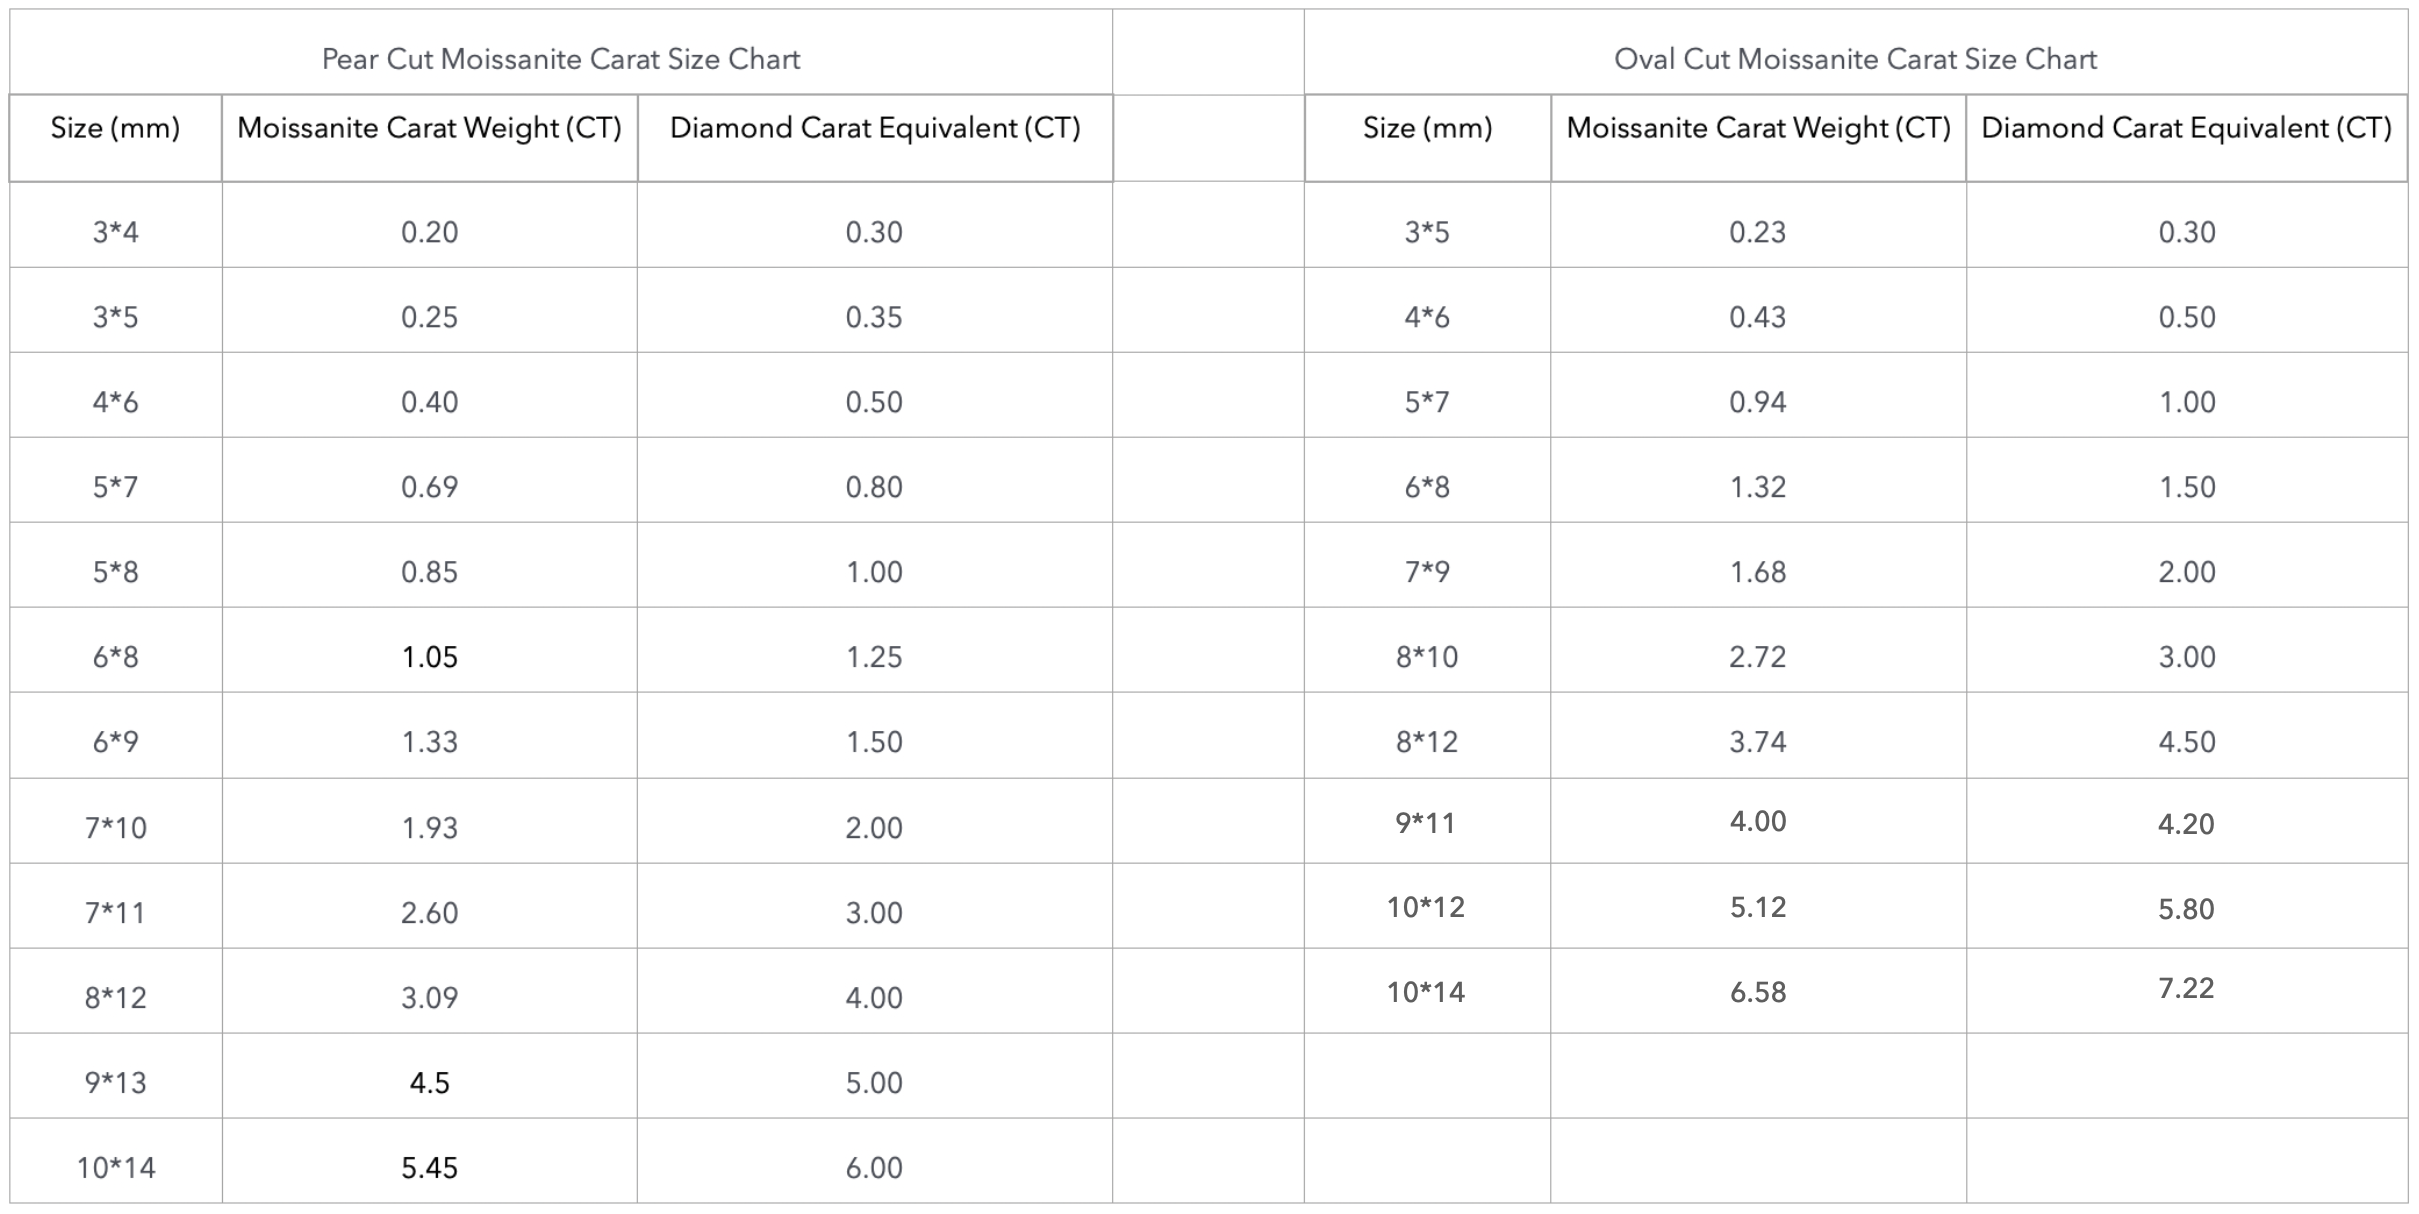The image size is (2419, 1214).
Task: Select the 9*11 size cell
Action: click(x=1425, y=824)
